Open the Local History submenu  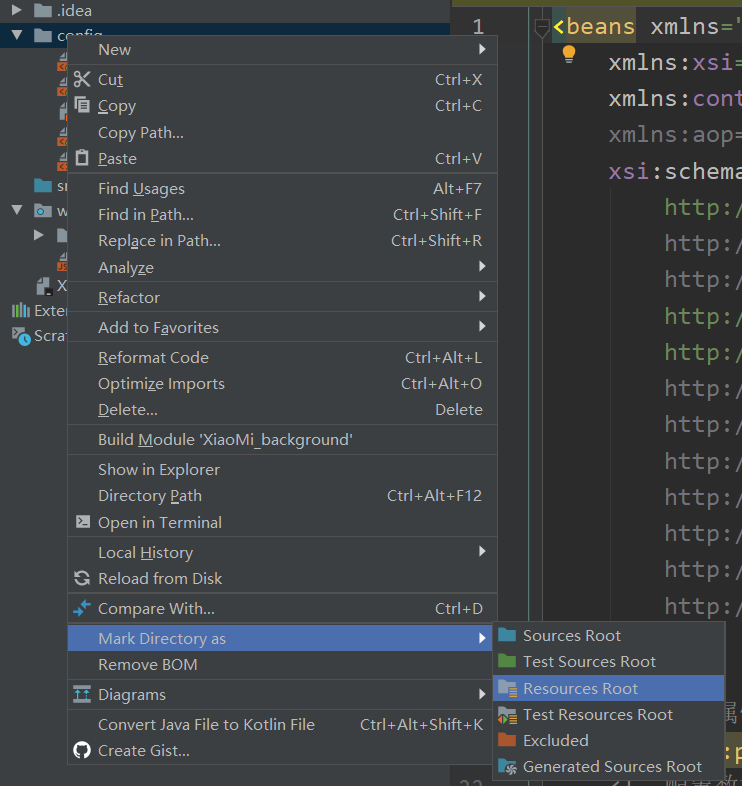[282, 552]
